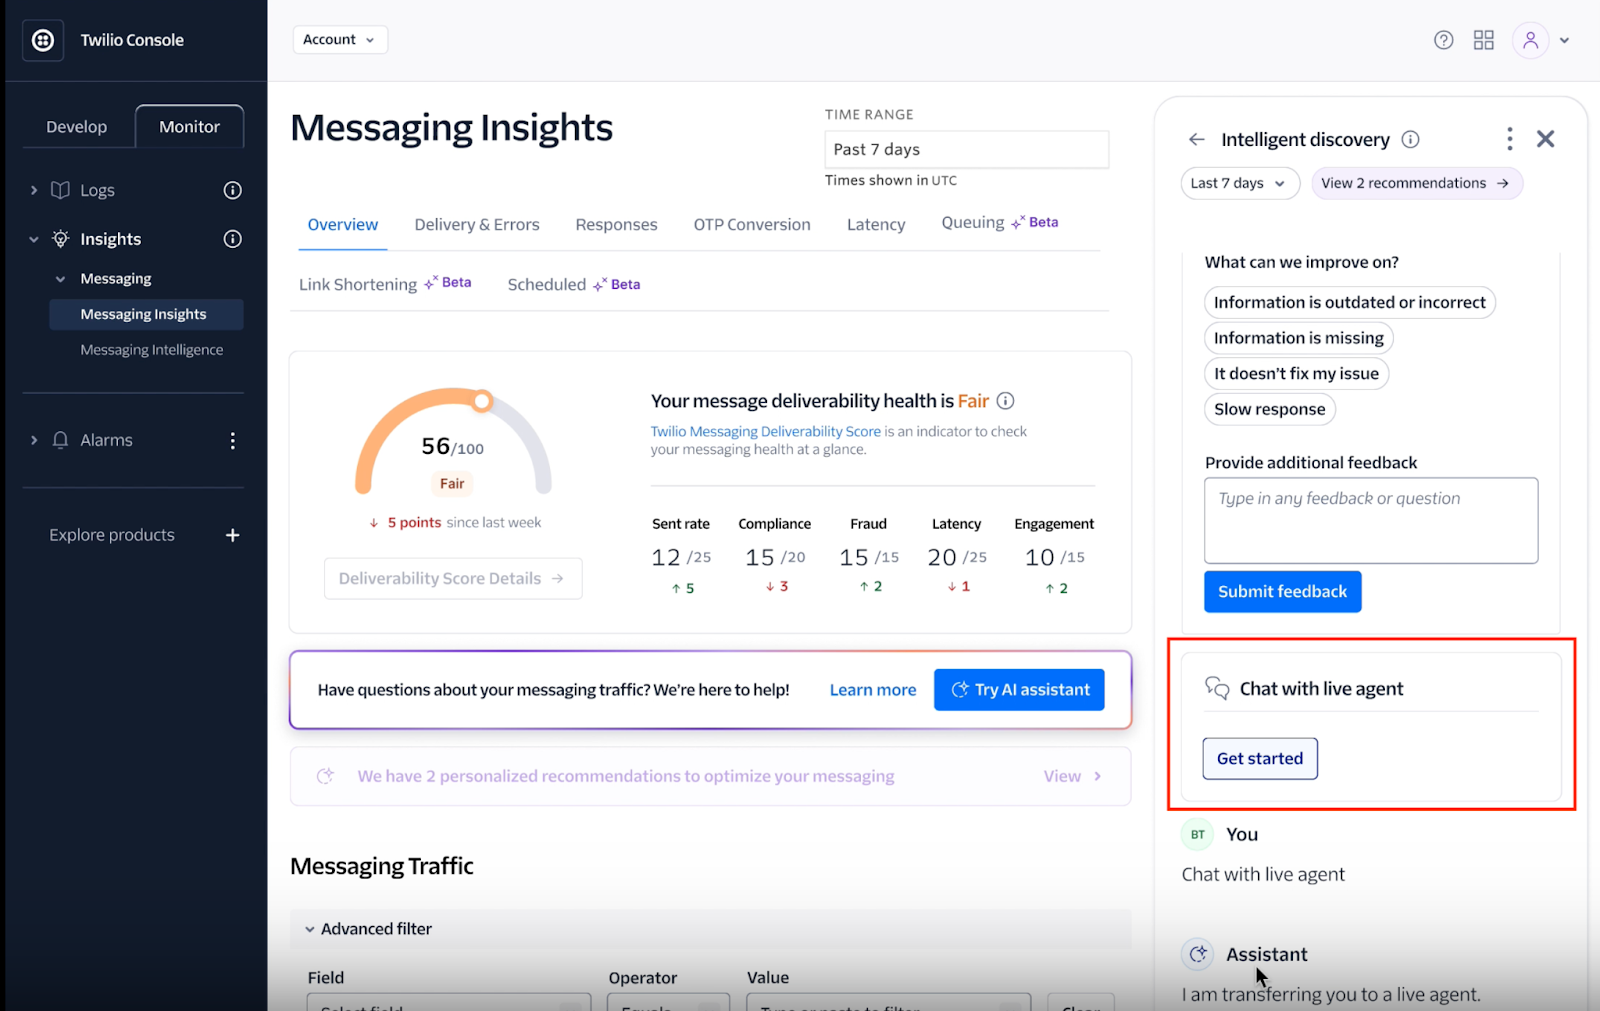
Task: Click the additional feedback text box
Action: coord(1371,520)
